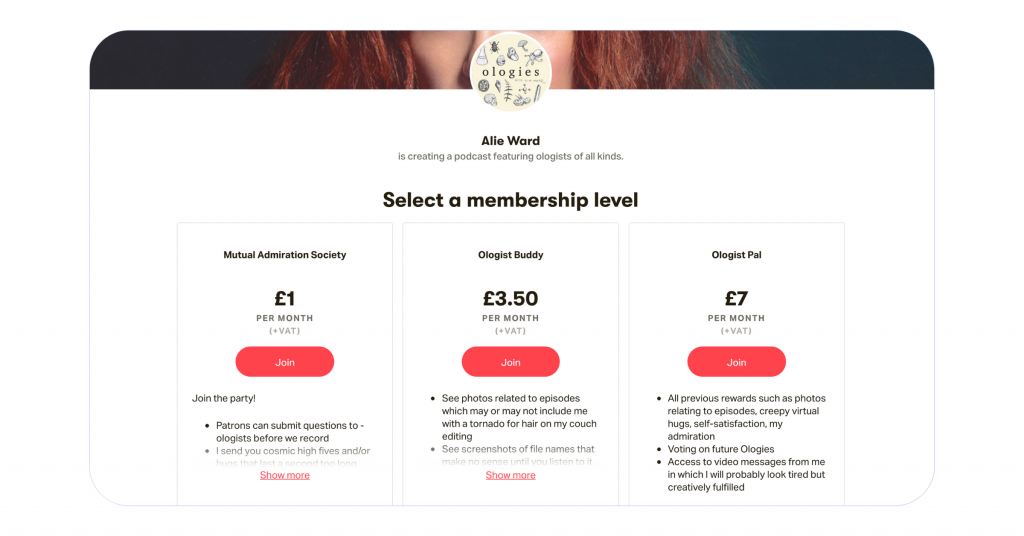The height and width of the screenshot is (536, 1024).
Task: Select the Ologist Pal tier title
Action: click(x=736, y=255)
